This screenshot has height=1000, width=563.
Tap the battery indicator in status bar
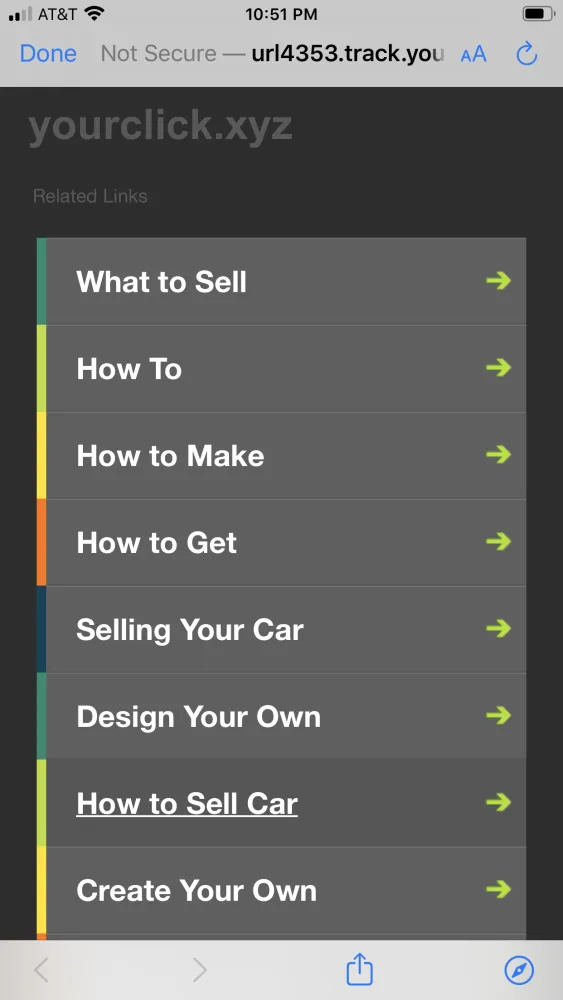point(537,14)
